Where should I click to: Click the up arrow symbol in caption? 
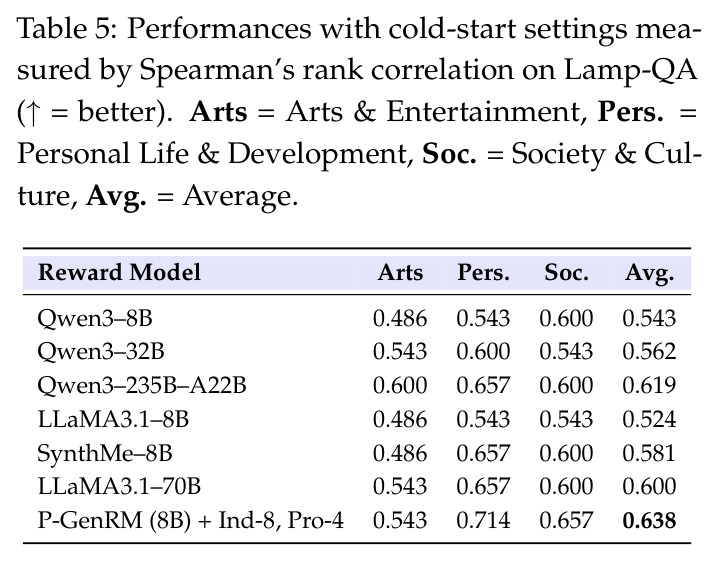[31, 113]
